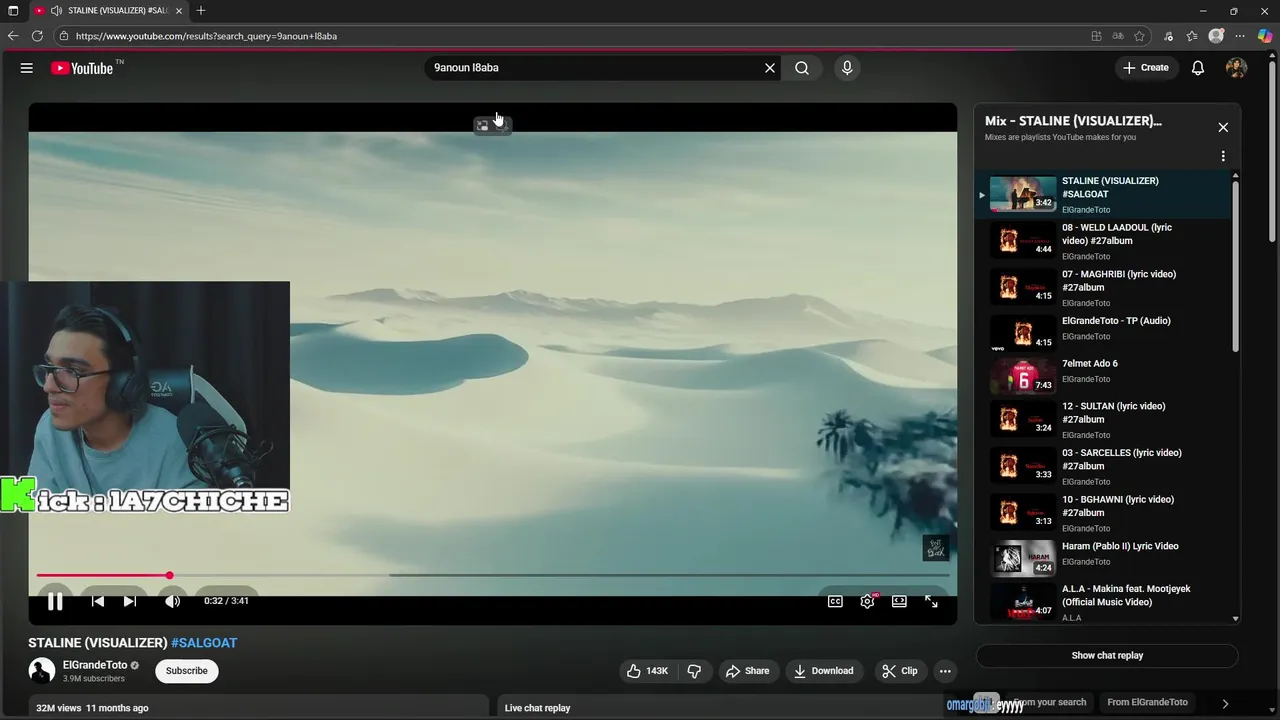Select 03 - SARCELLES lyric video
This screenshot has width=1280, height=720.
point(1103,466)
